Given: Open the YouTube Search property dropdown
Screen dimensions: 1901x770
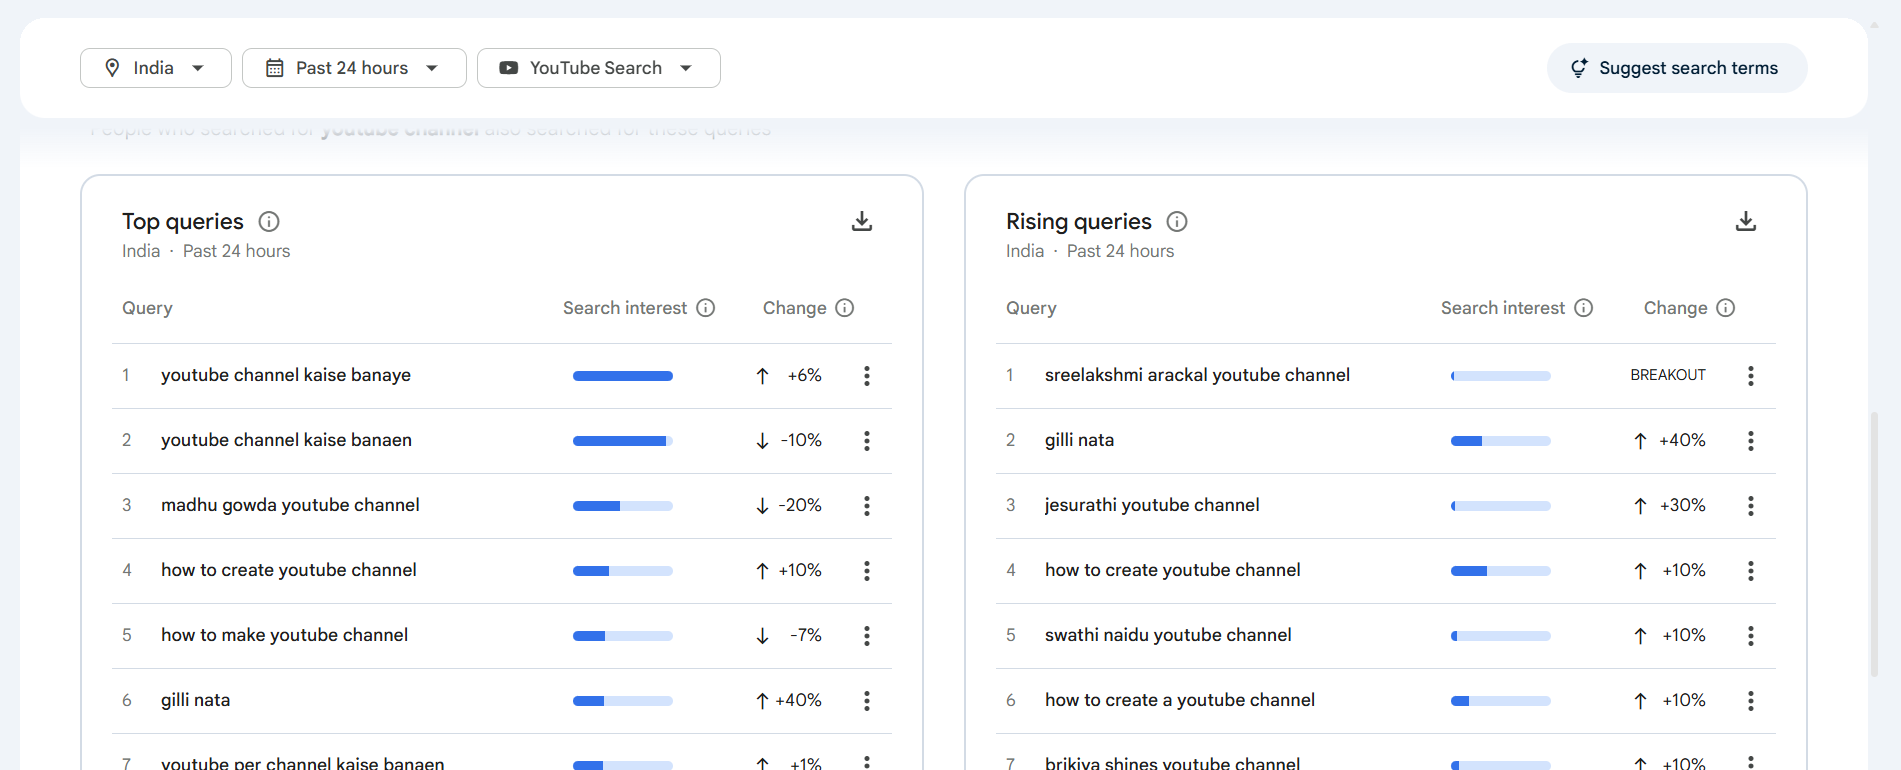Looking at the screenshot, I should point(598,68).
